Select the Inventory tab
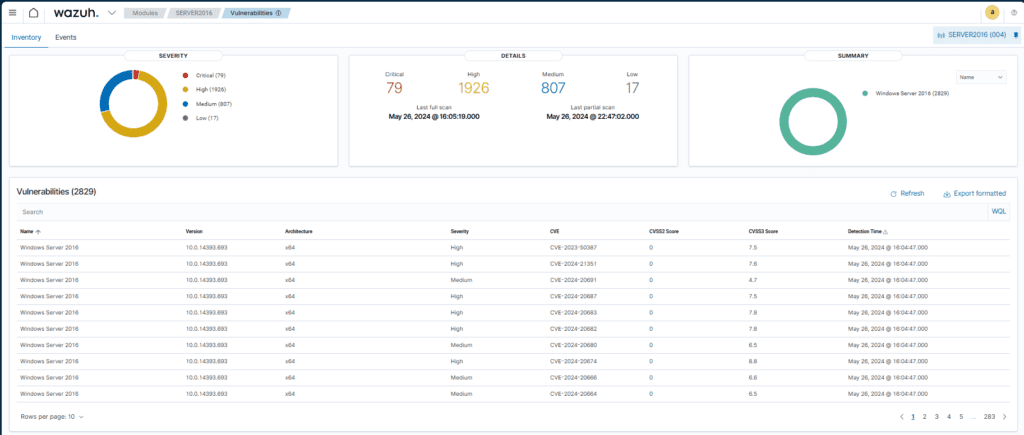 [26, 37]
